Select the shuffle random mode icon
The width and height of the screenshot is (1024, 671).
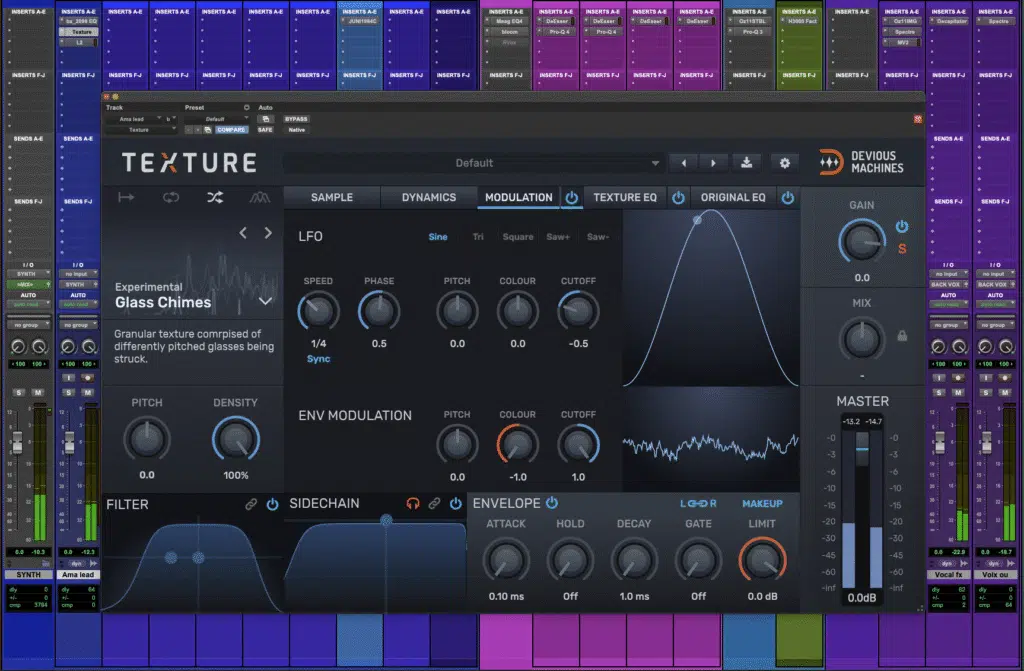click(215, 197)
